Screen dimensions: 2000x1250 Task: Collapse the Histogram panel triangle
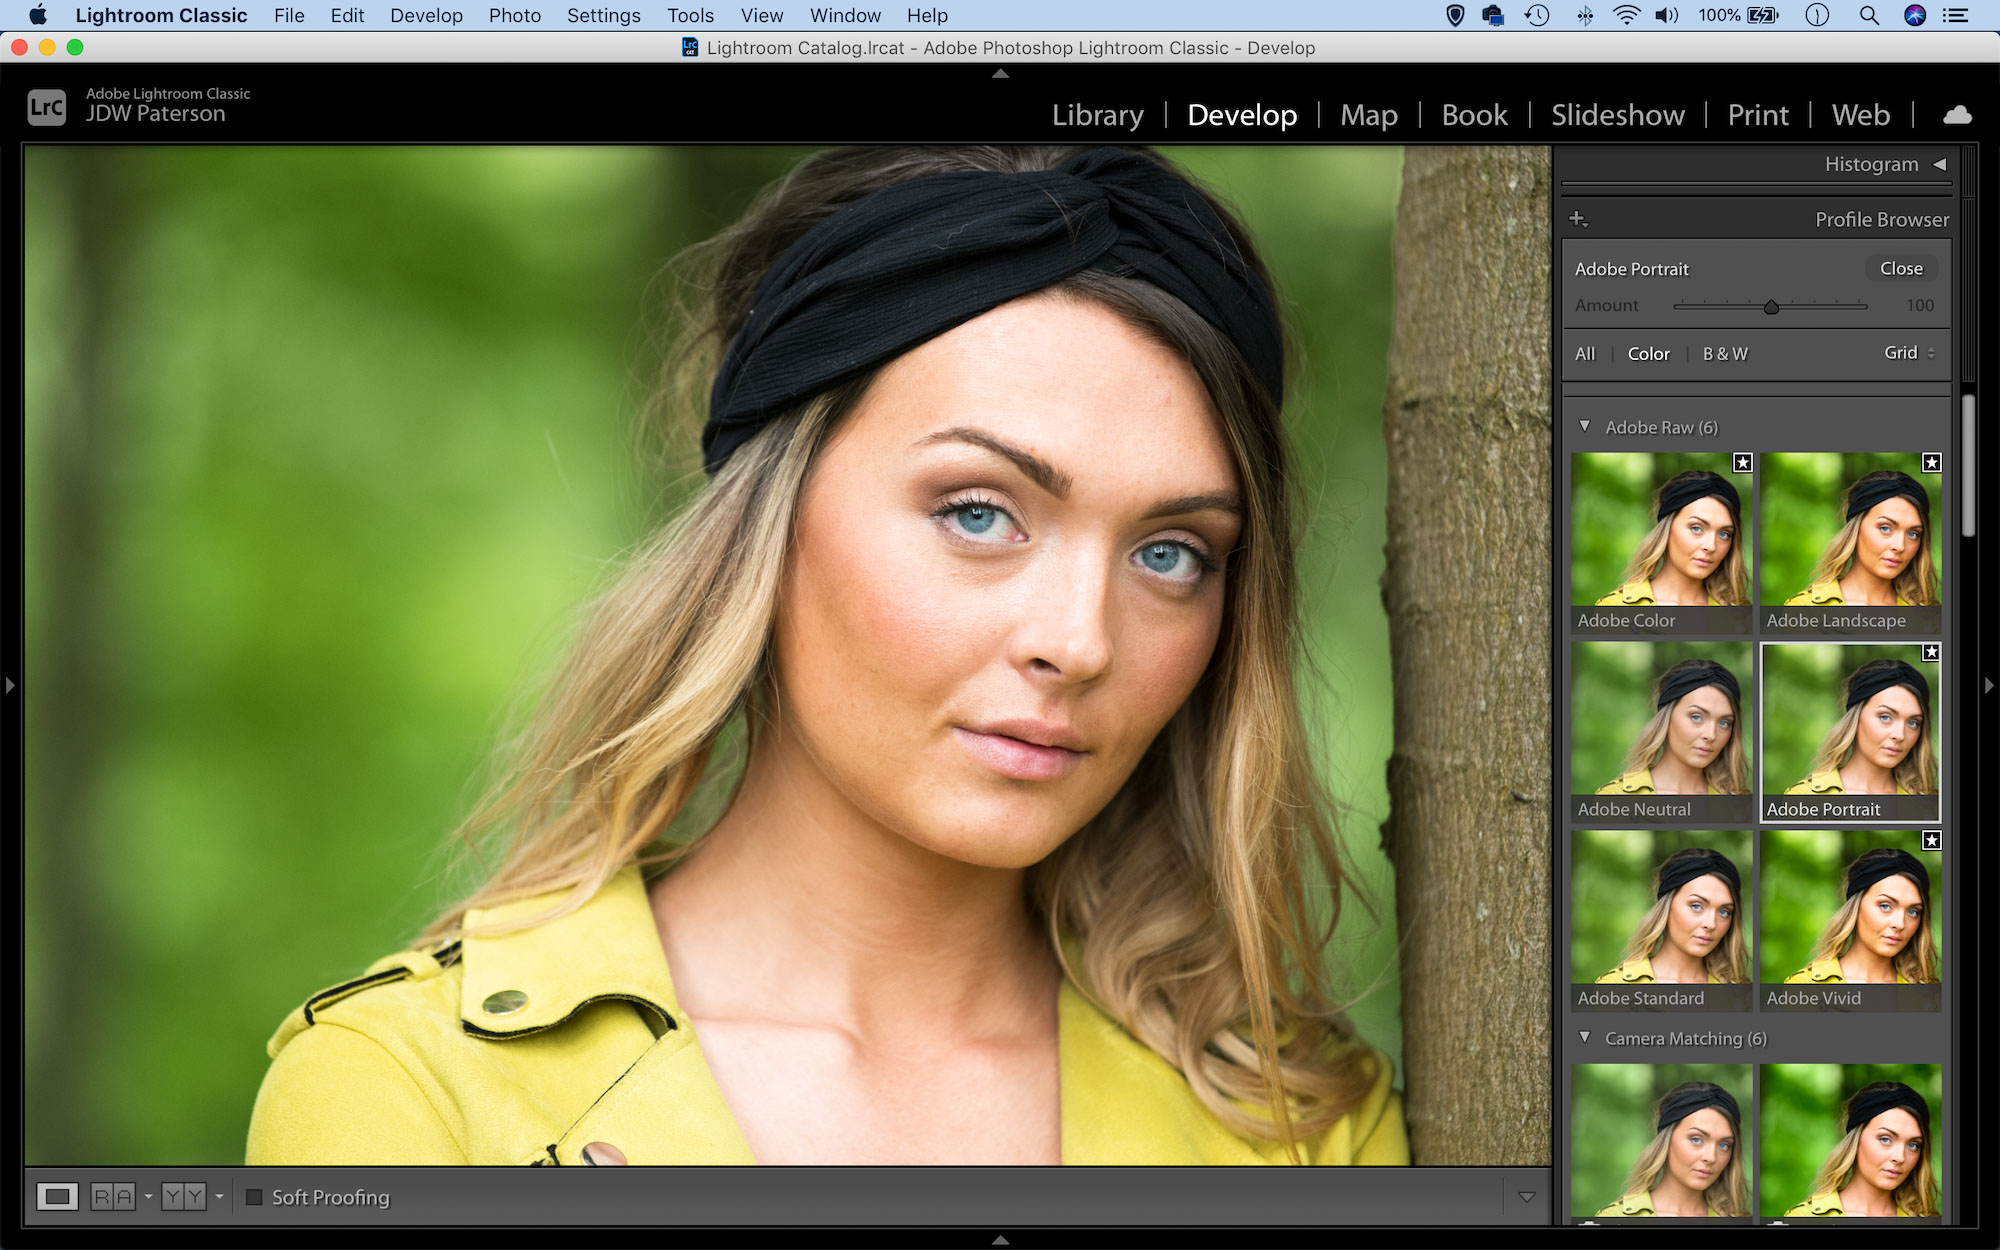click(x=1939, y=164)
